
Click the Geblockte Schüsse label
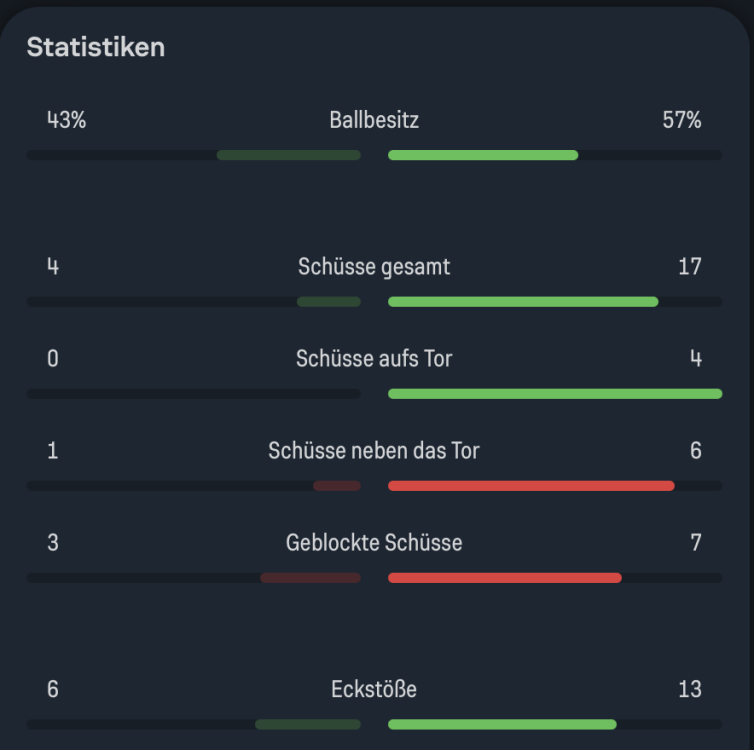(374, 543)
